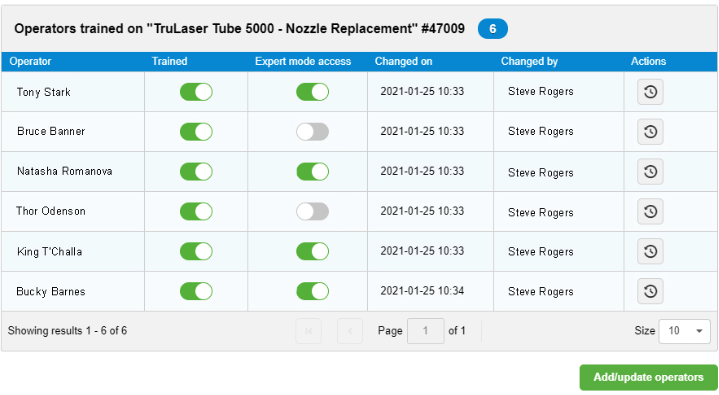Select the Bucky Barnes operator name

coord(51,291)
